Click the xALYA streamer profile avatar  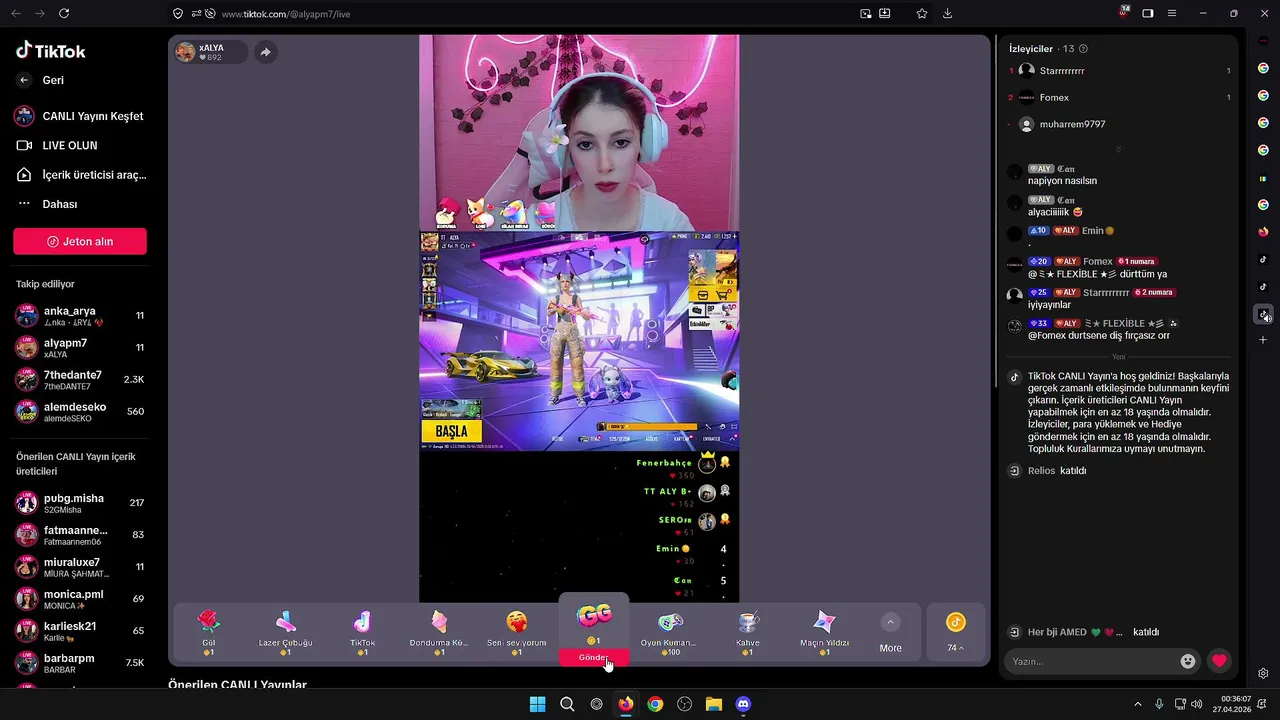click(x=185, y=52)
